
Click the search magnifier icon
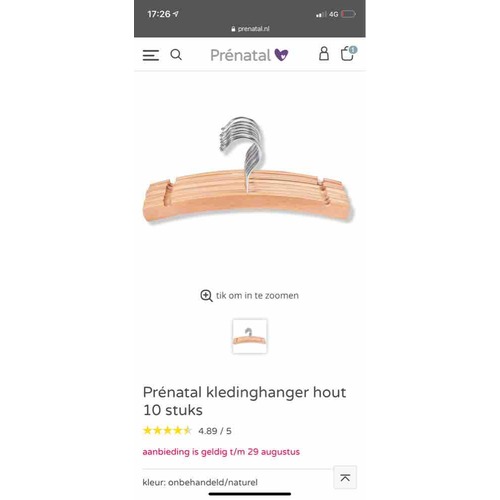[176, 55]
